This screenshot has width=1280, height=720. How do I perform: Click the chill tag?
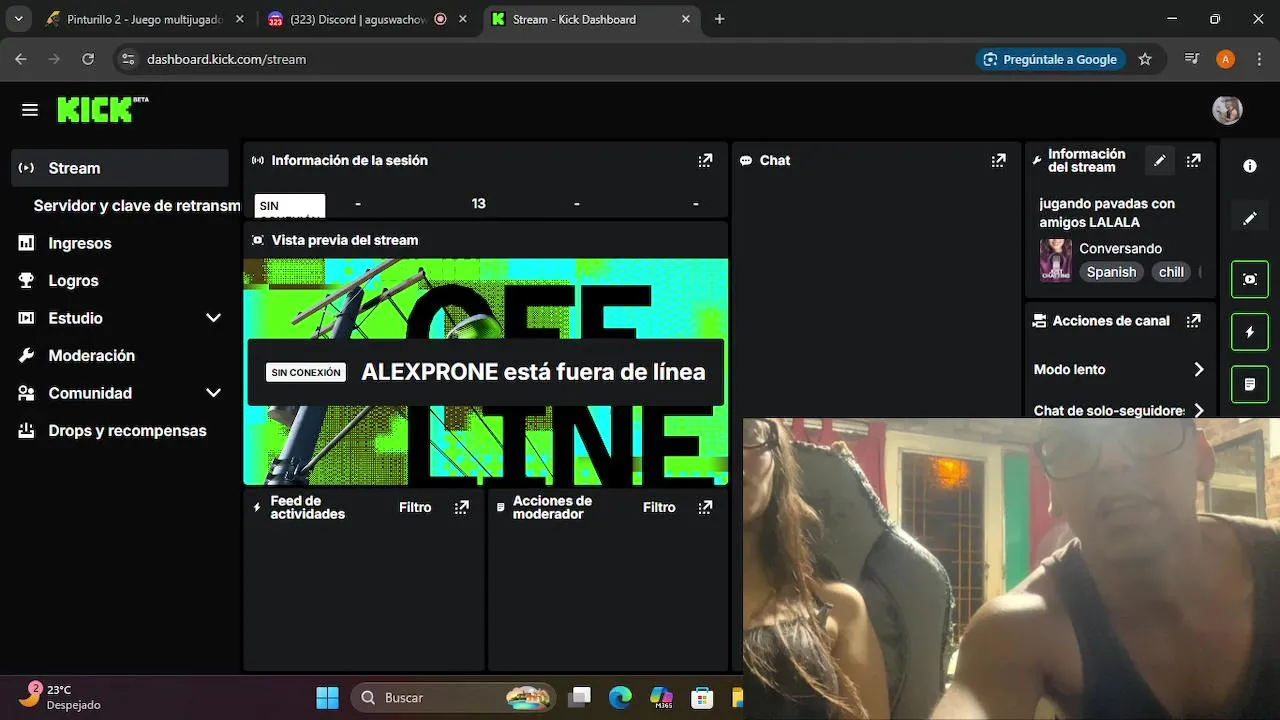[1171, 272]
